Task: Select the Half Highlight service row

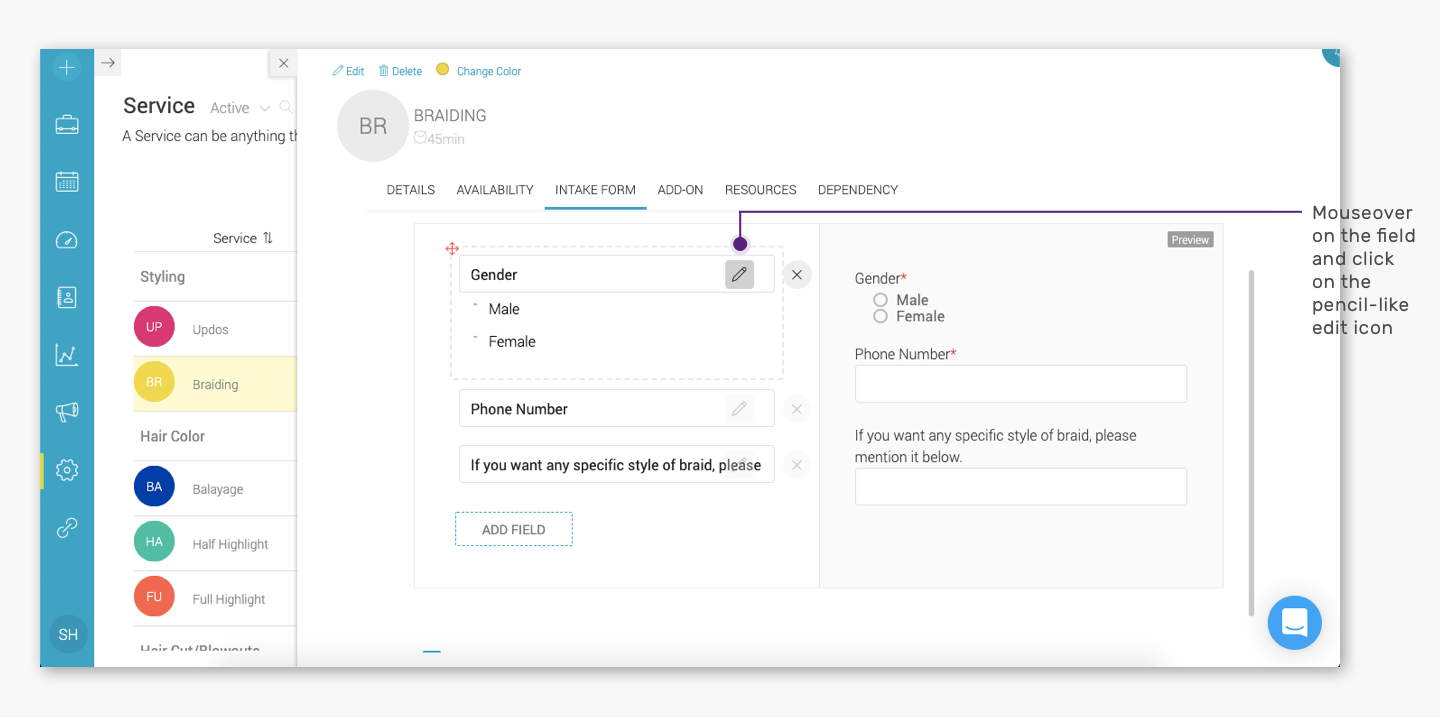Action: point(215,543)
